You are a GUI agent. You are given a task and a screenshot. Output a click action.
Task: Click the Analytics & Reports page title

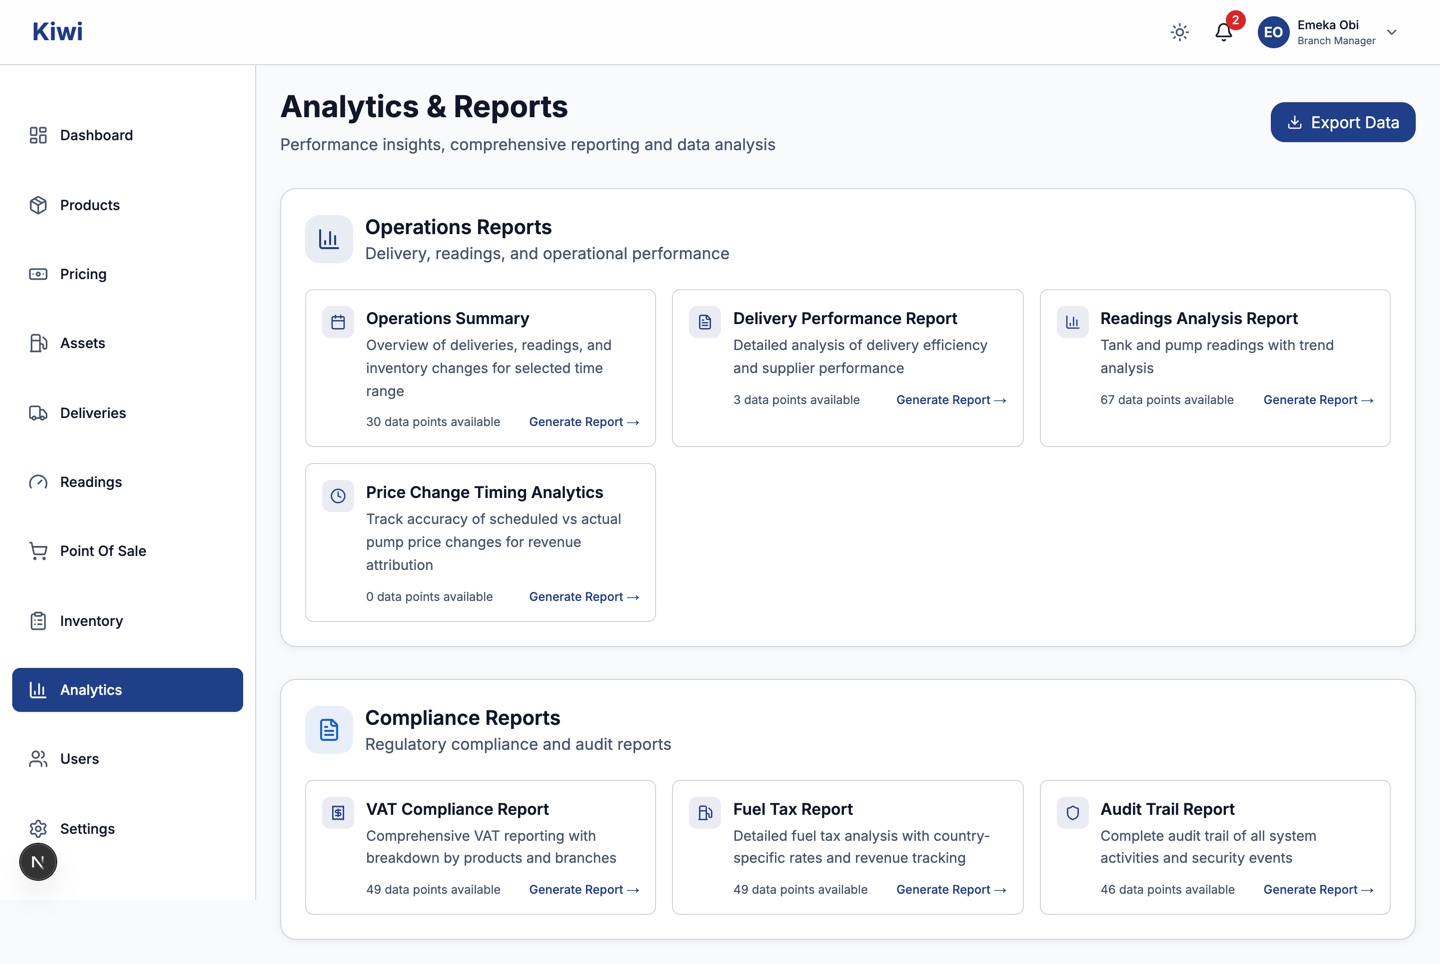click(x=424, y=106)
